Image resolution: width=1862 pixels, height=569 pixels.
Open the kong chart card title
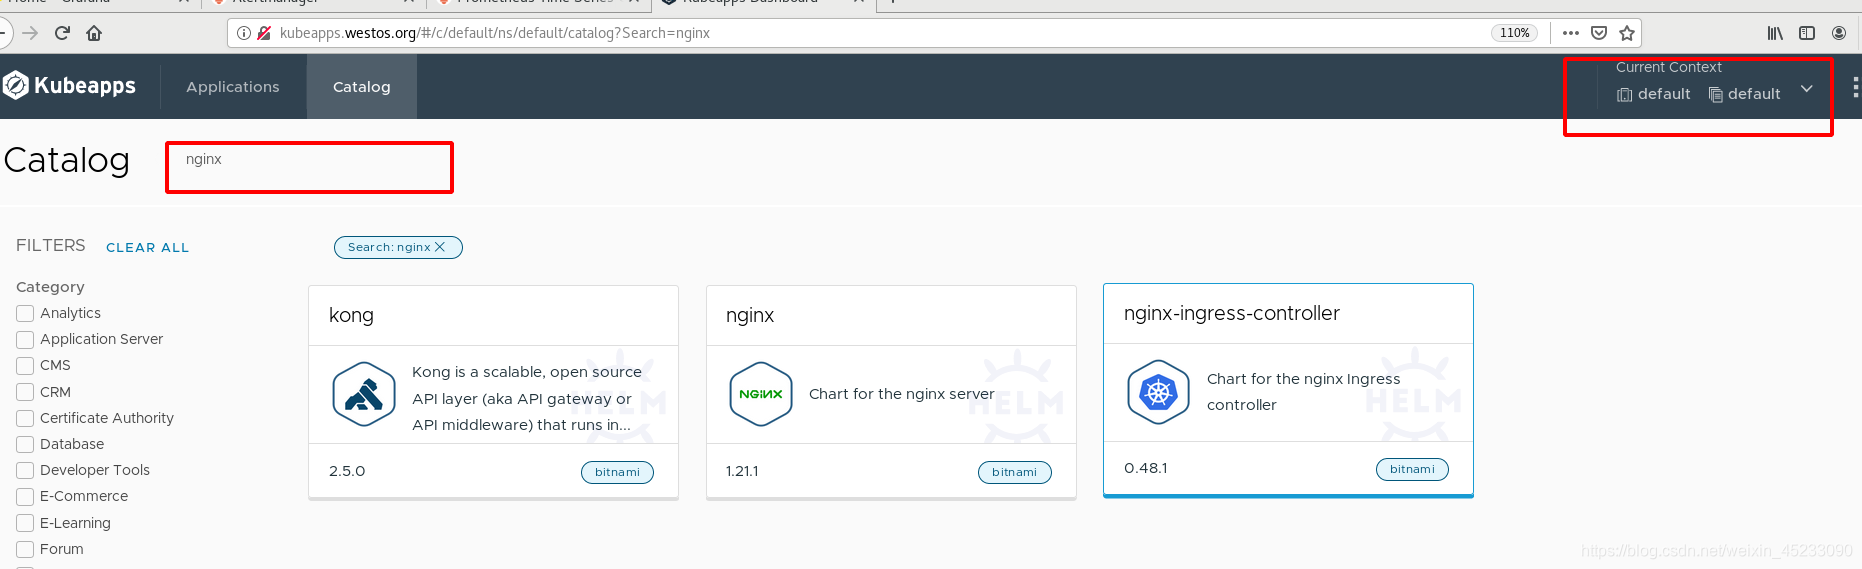tap(351, 316)
